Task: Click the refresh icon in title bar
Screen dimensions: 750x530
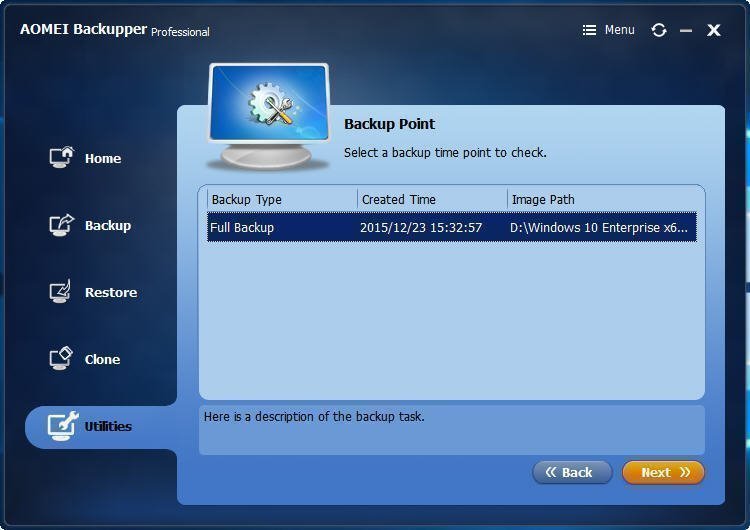Action: [659, 30]
